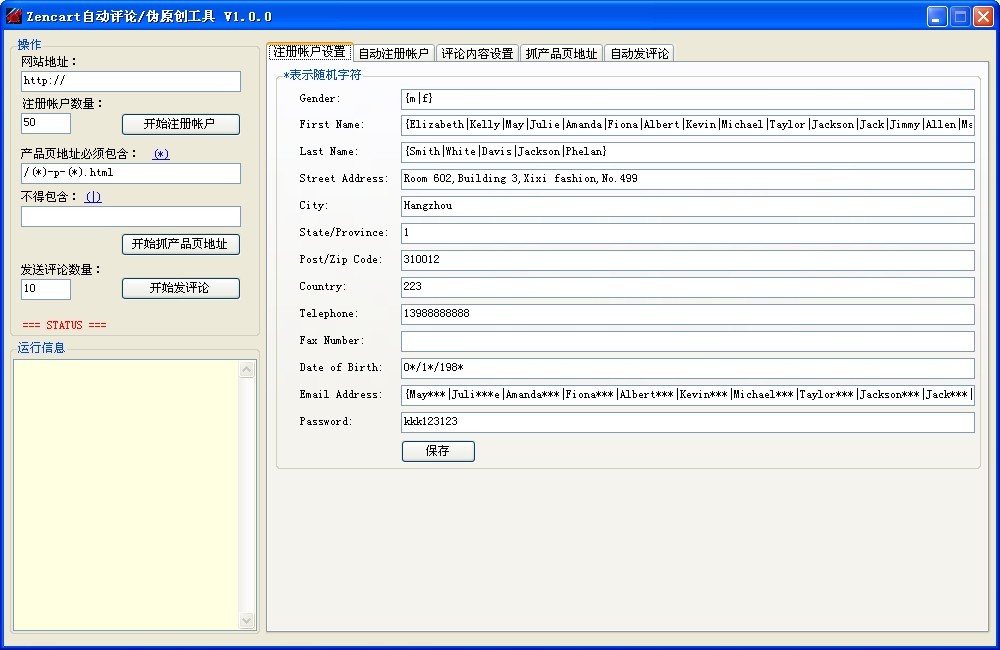1000x650 pixels.
Task: Focus the 注册帐户数量 field with 50
Action: (x=46, y=123)
